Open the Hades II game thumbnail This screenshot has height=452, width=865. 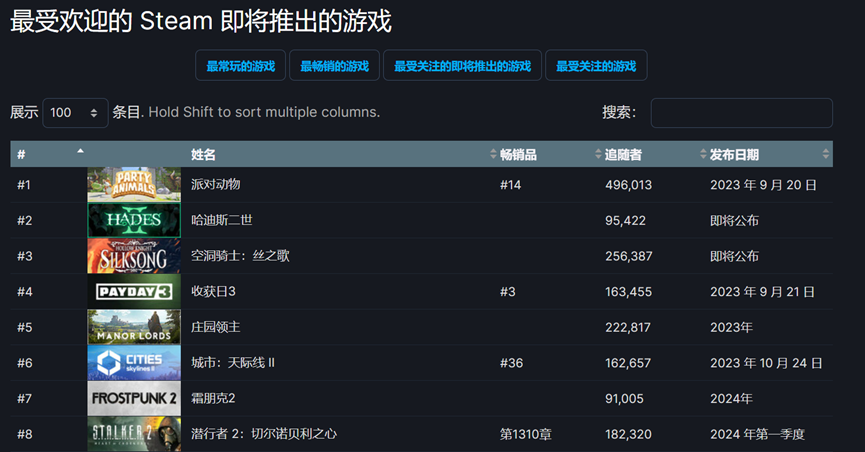click(x=134, y=220)
